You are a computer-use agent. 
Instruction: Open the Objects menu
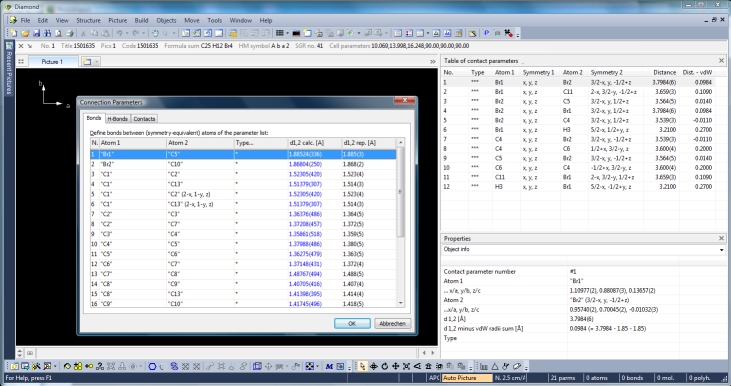tap(166, 21)
